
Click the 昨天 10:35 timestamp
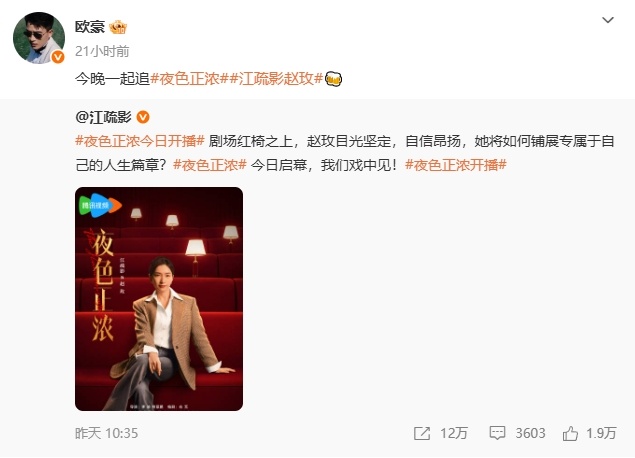click(x=107, y=433)
